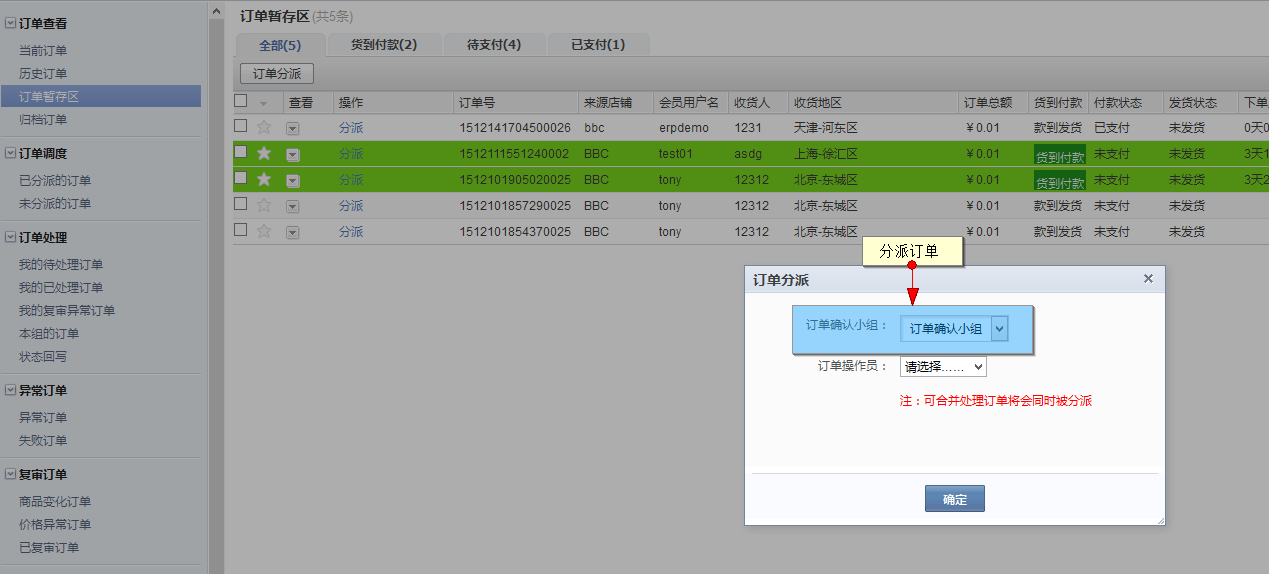Open the 订单确认小组 dropdown
The height and width of the screenshot is (574, 1269).
999,329
